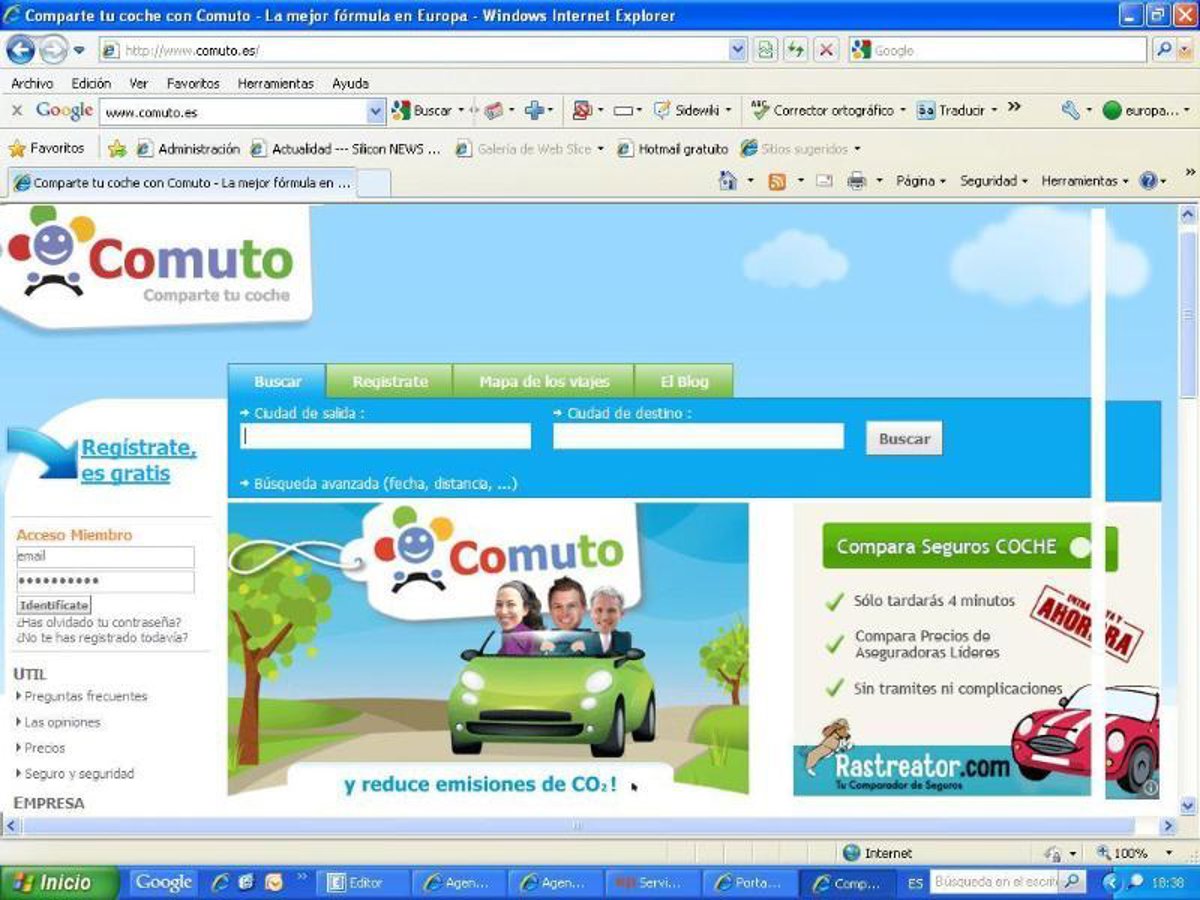The width and height of the screenshot is (1200, 900).
Task: Click the Búsqueda avanzada link
Action: tap(385, 483)
